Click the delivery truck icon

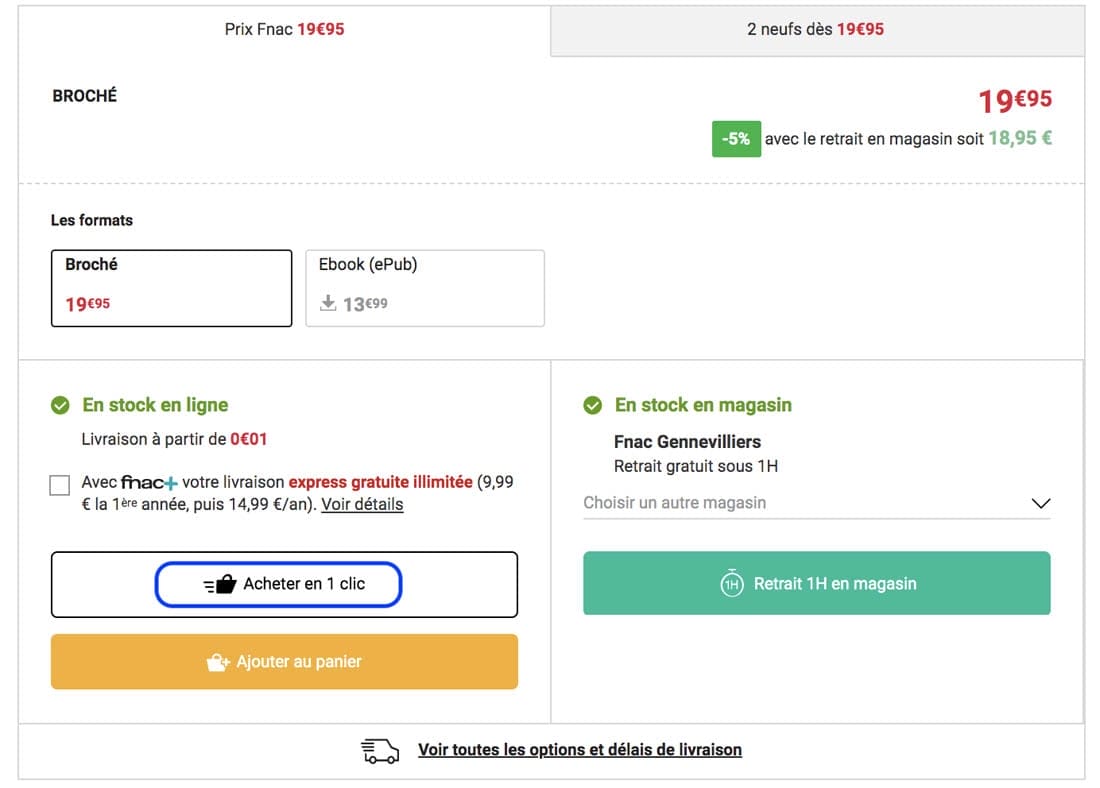(x=380, y=750)
